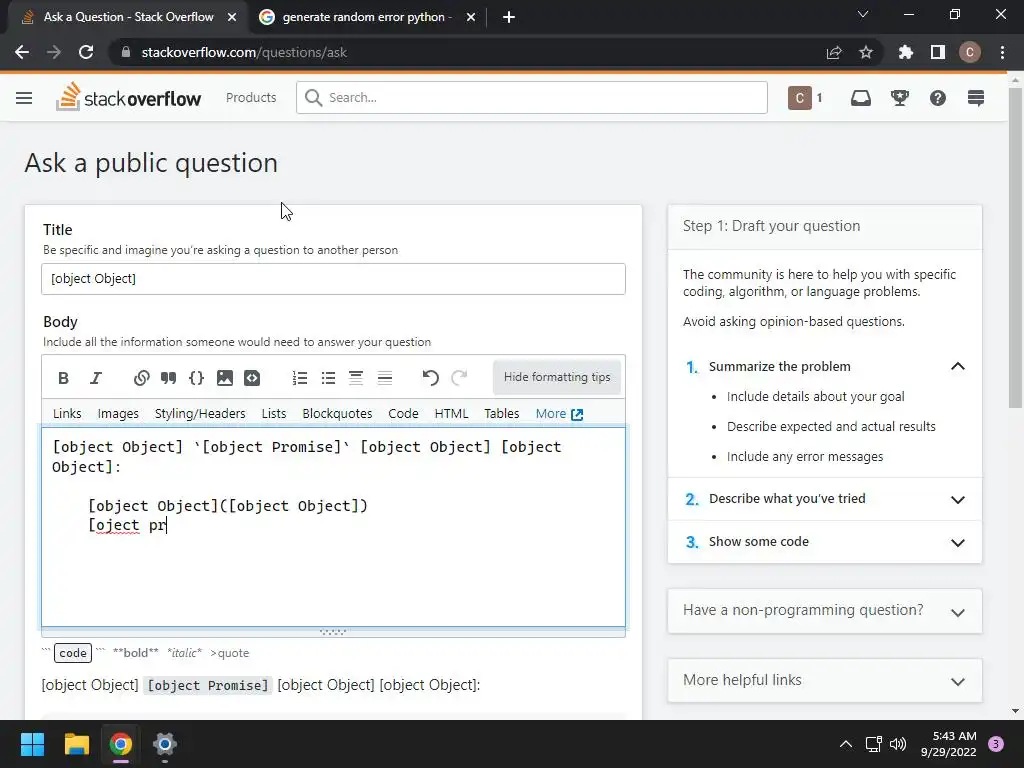Open the Chrome extensions puzzle icon
Screen dimensions: 1024x768
[906, 52]
